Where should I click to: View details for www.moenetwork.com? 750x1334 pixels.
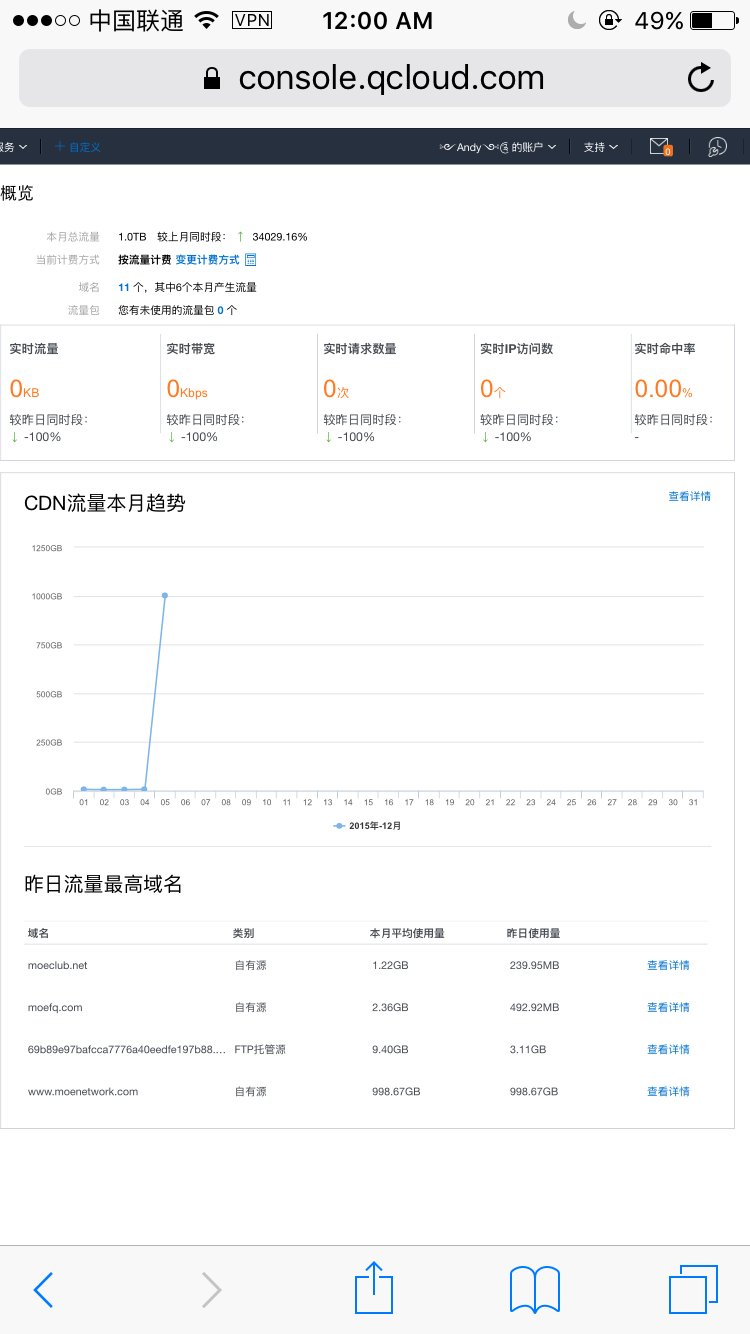(668, 1091)
